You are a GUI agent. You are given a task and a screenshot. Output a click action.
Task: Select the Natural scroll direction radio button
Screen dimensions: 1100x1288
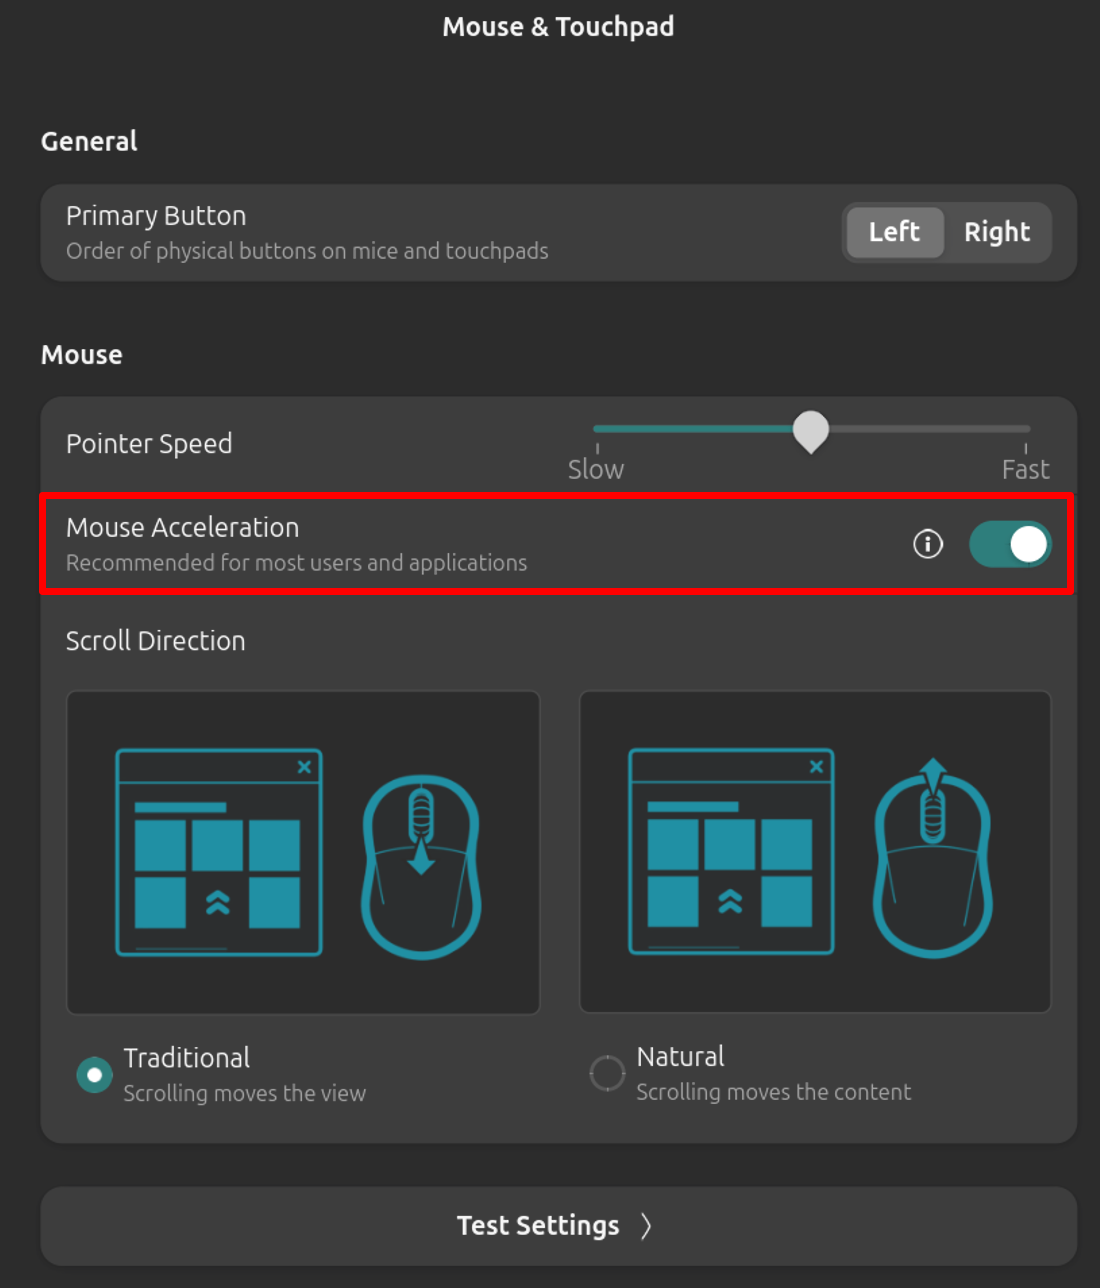click(x=607, y=1074)
